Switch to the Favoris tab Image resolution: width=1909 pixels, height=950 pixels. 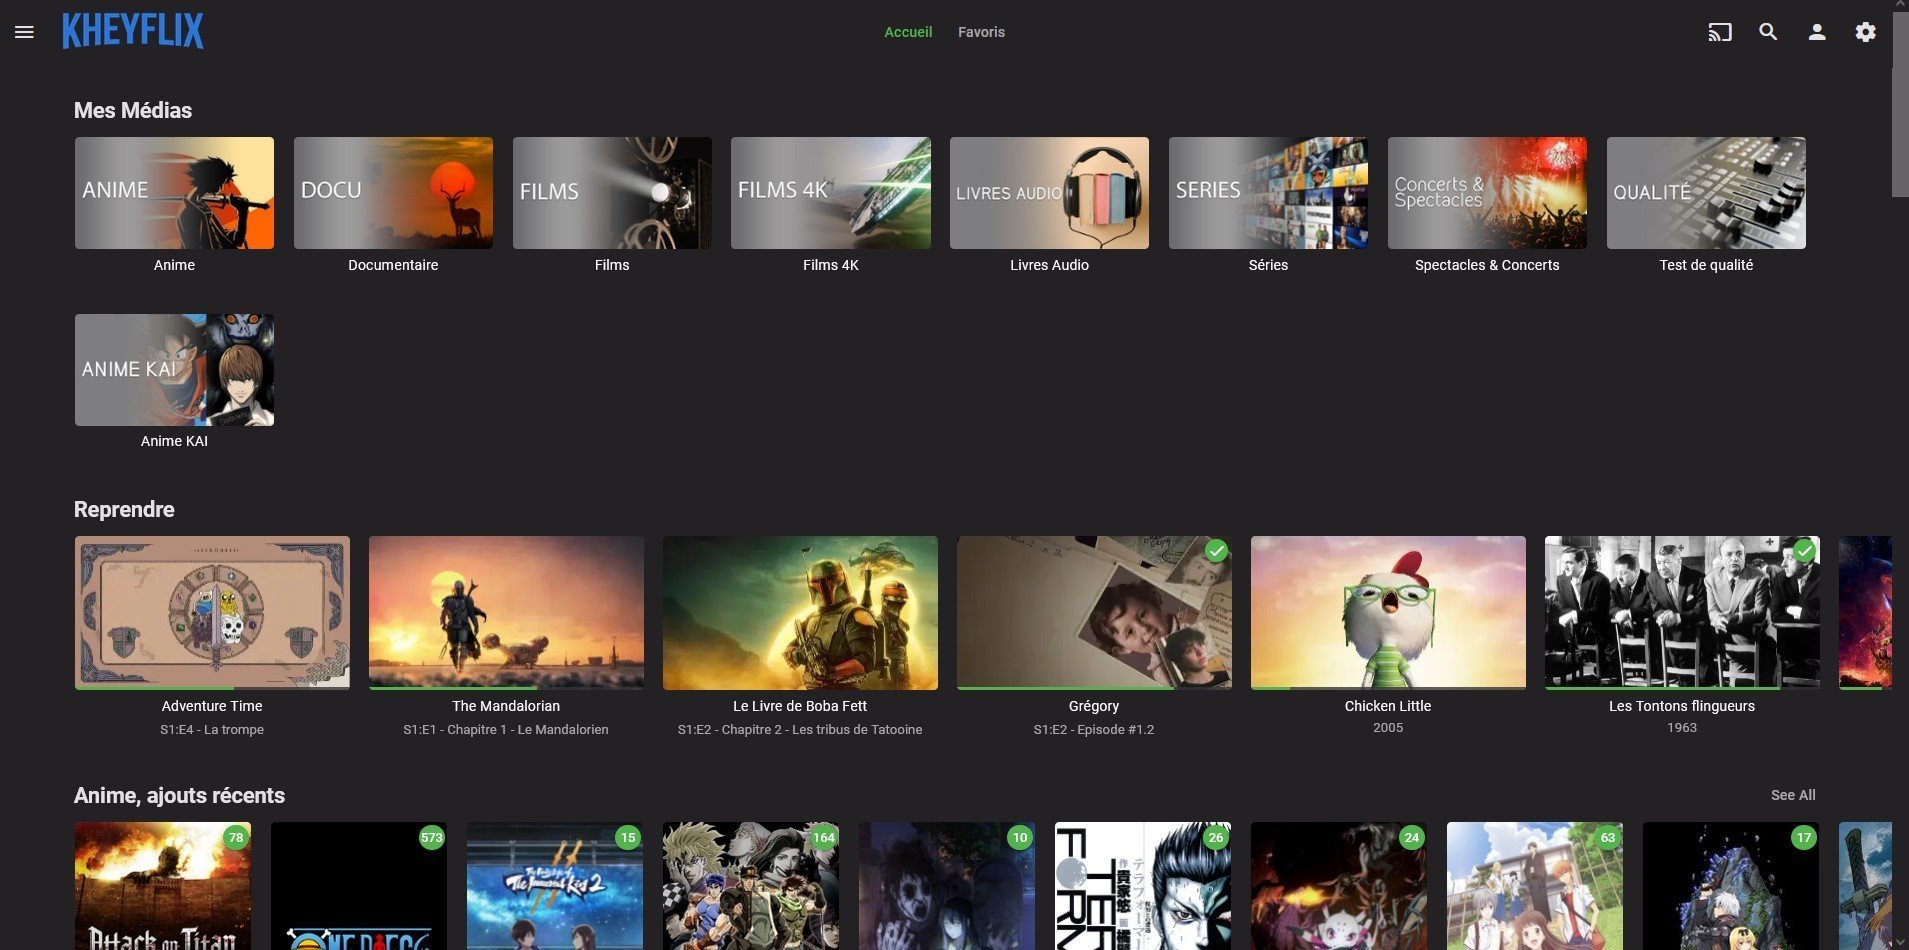tap(981, 32)
